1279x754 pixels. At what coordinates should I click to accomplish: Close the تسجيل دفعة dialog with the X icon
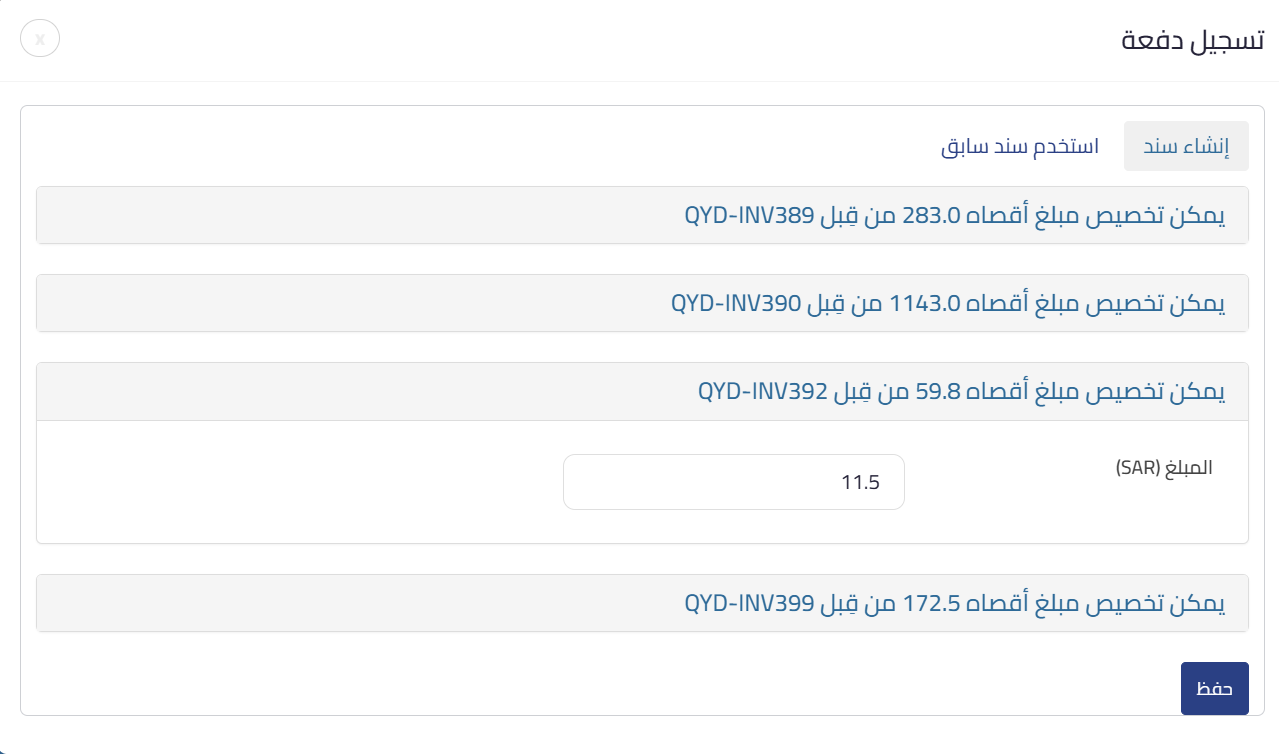tap(40, 39)
